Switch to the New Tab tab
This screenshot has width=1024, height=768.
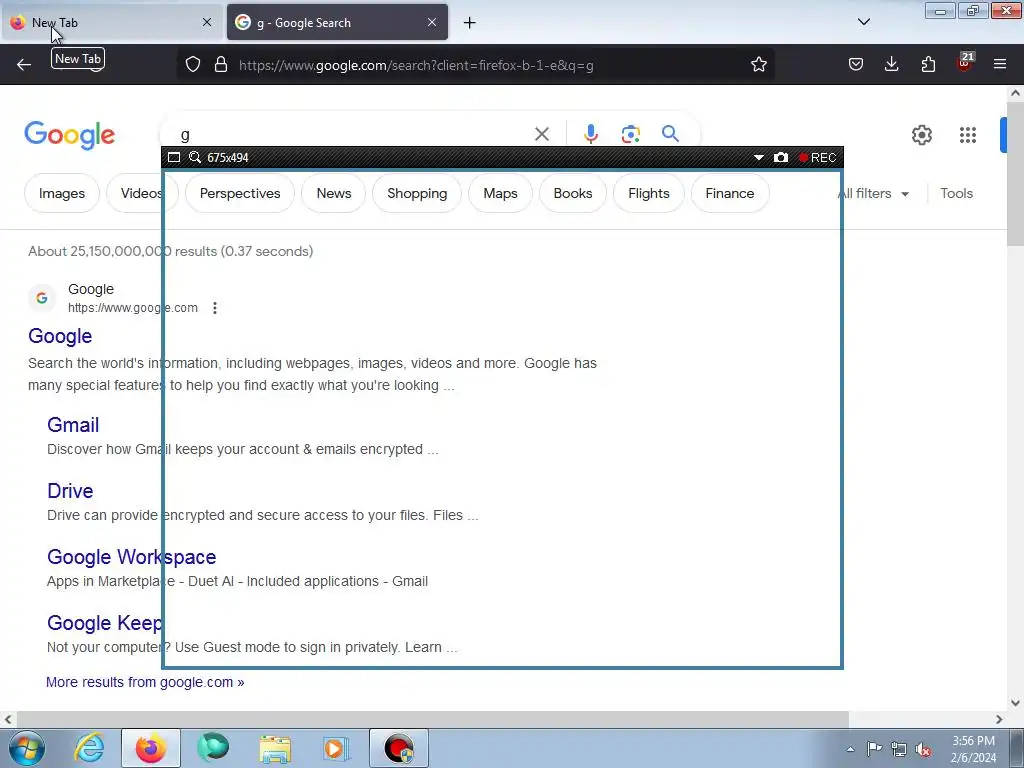pos(111,22)
